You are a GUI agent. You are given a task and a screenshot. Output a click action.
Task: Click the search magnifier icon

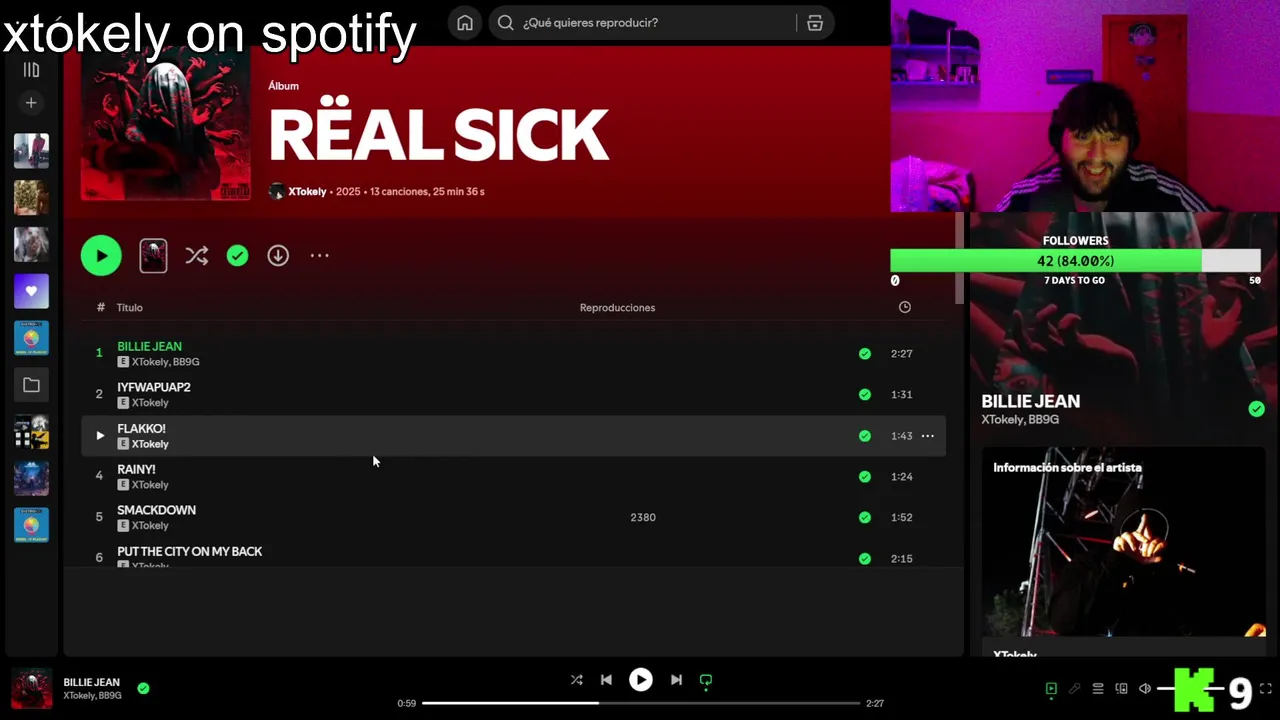[x=506, y=23]
